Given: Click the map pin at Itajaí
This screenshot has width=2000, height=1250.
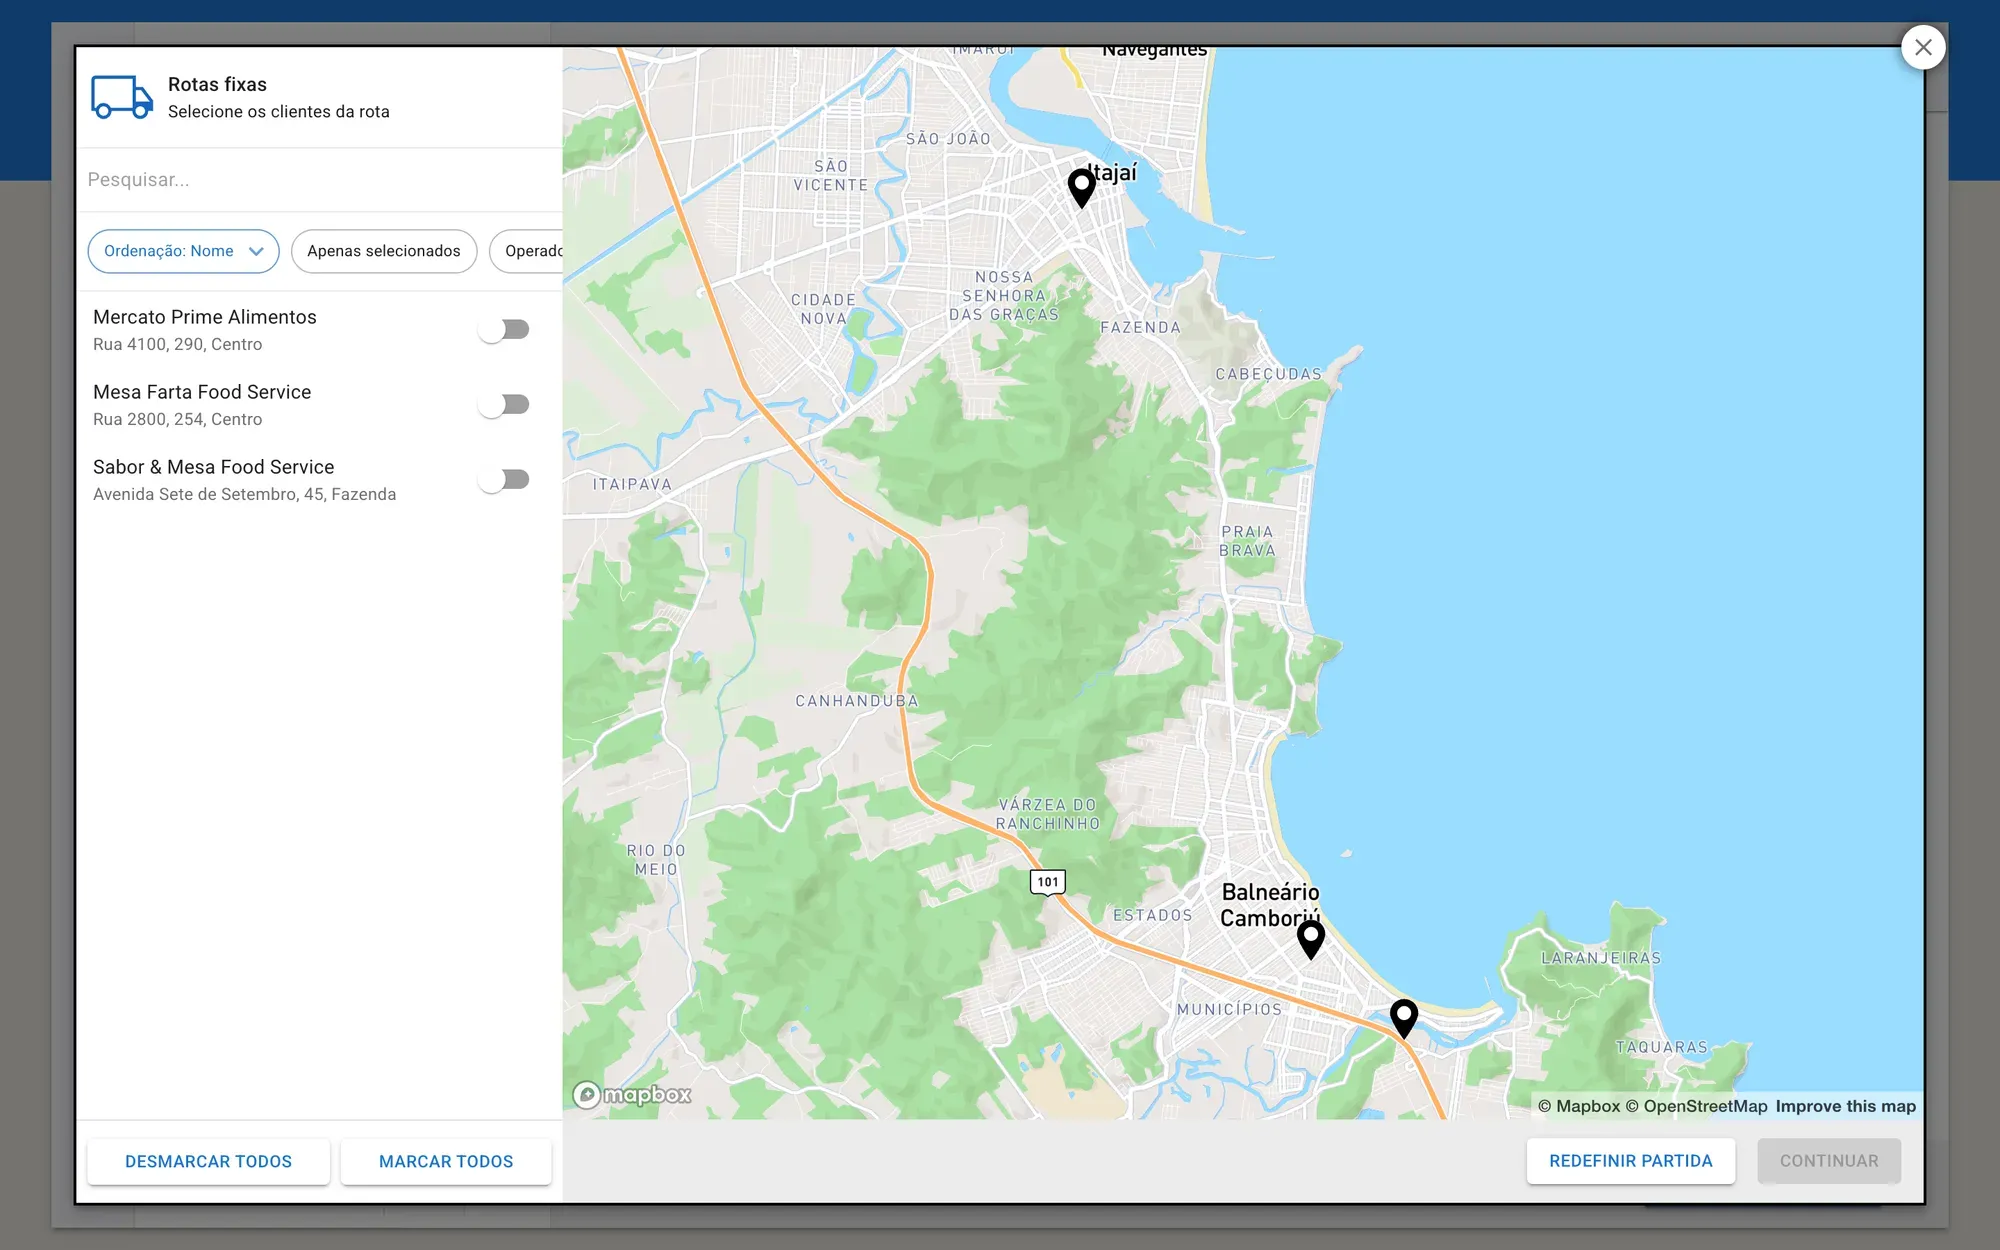Looking at the screenshot, I should pyautogui.click(x=1081, y=188).
